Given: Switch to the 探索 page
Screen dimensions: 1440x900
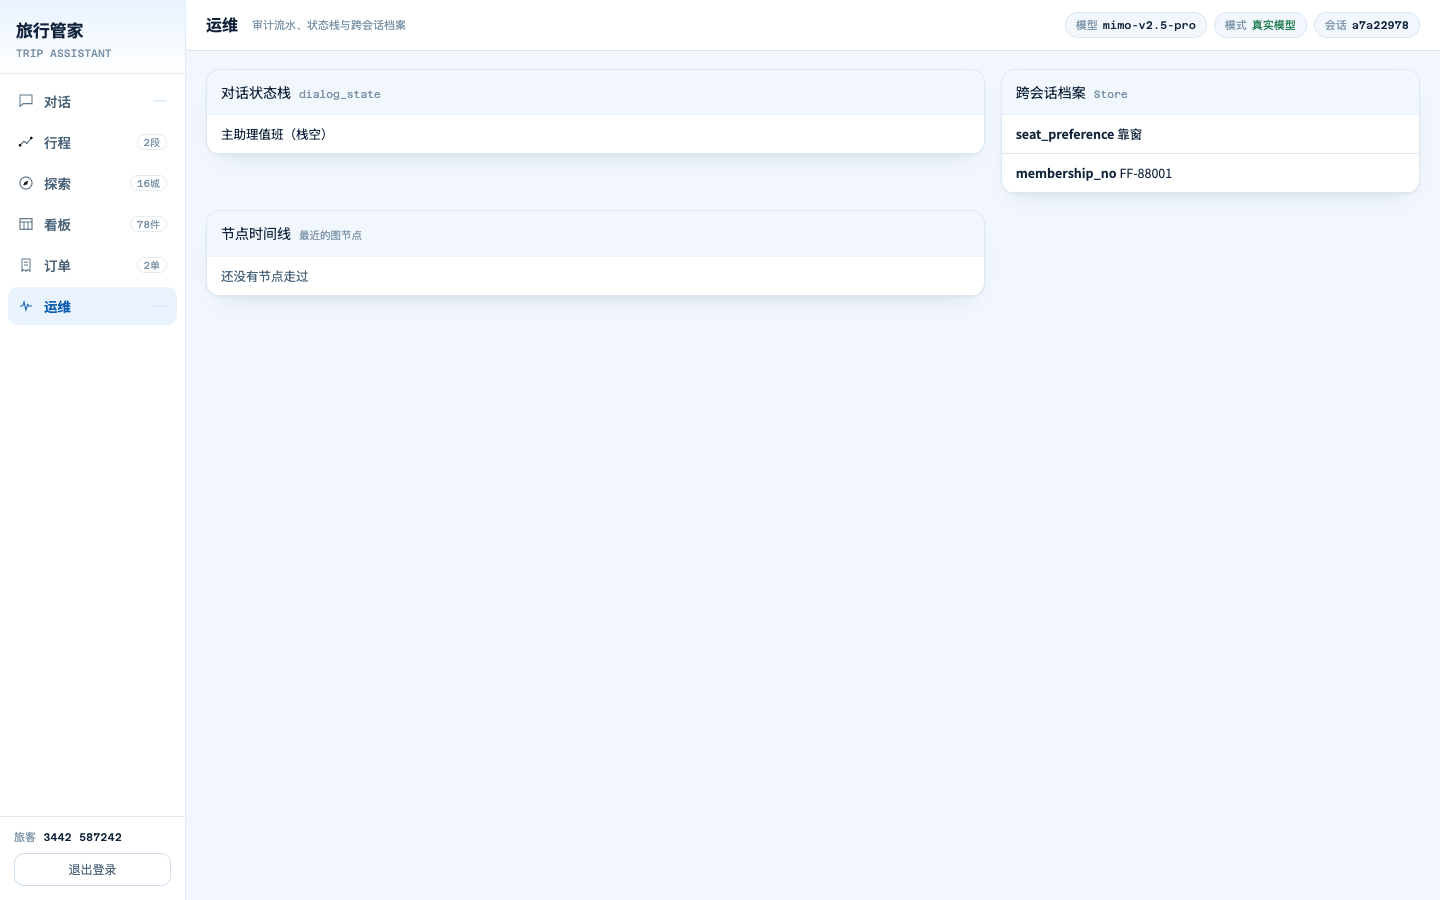Looking at the screenshot, I should [x=92, y=183].
